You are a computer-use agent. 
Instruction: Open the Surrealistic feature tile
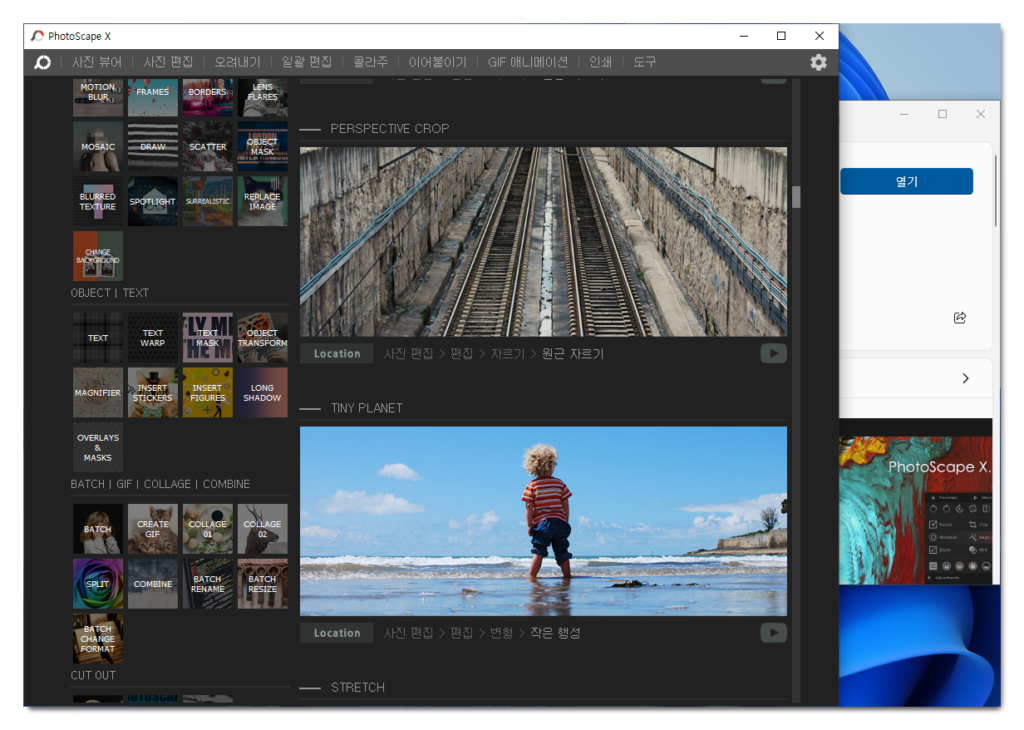click(x=208, y=201)
